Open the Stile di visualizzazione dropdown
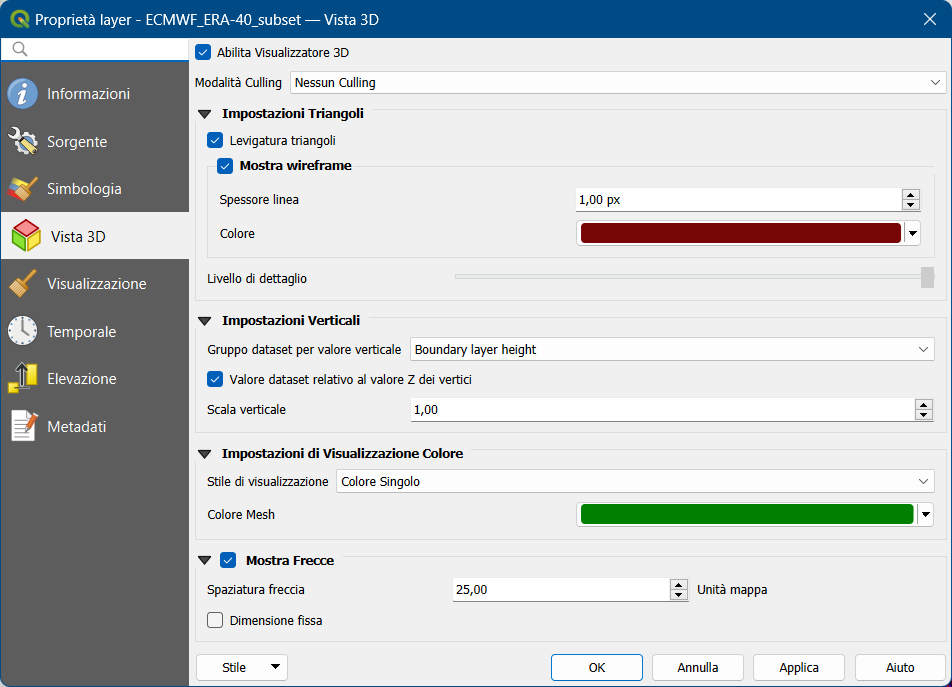Viewport: 952px width, 687px height. [x=635, y=481]
